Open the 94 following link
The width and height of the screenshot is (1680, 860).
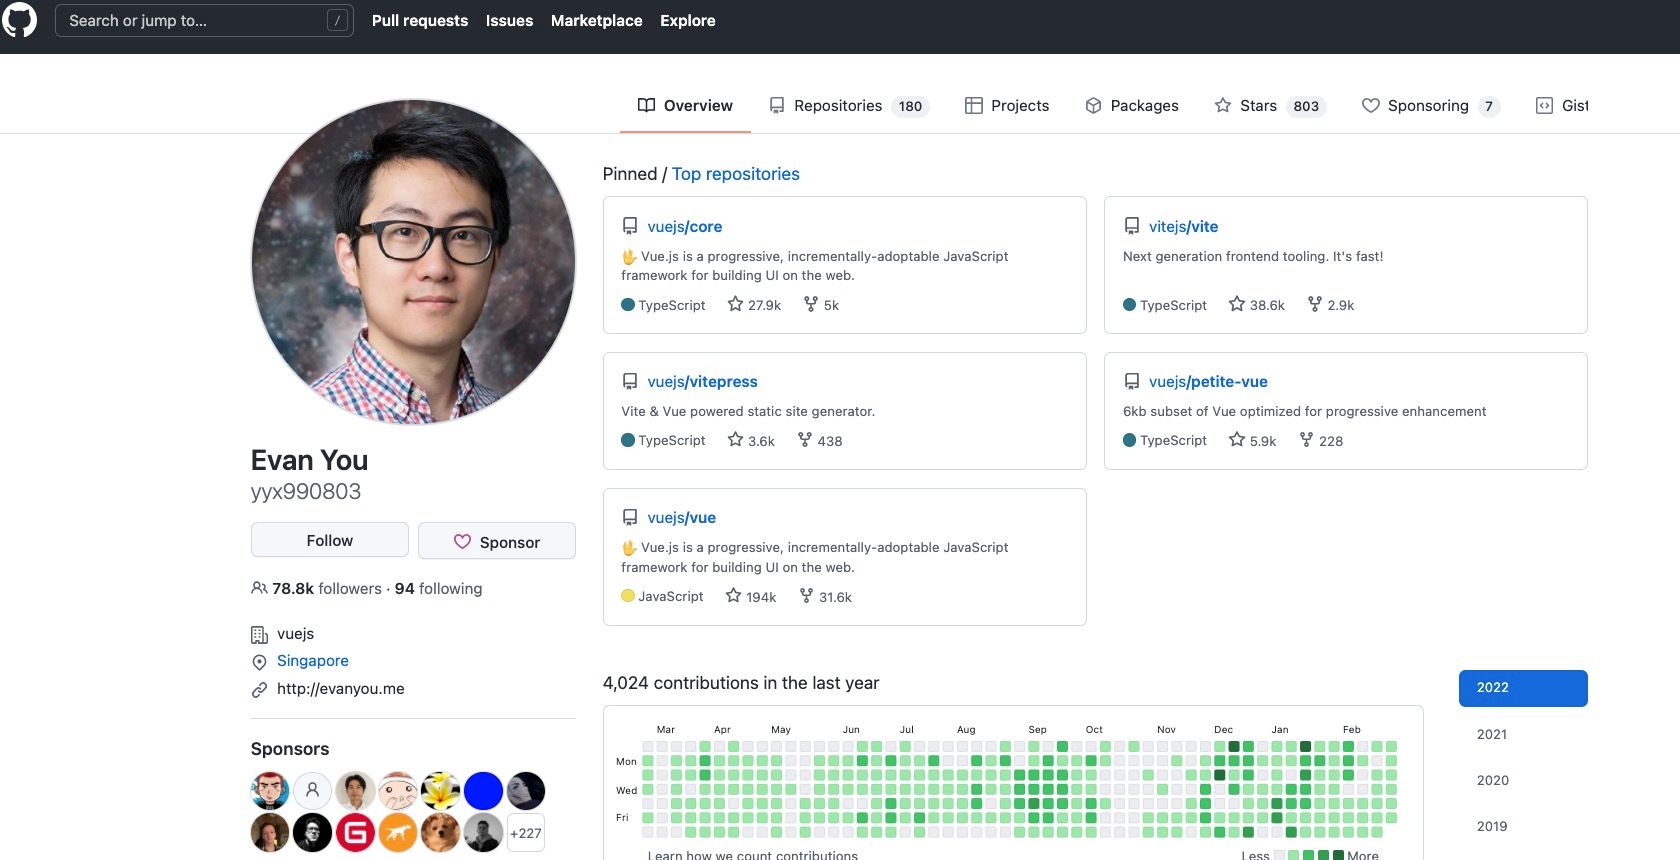click(x=438, y=589)
